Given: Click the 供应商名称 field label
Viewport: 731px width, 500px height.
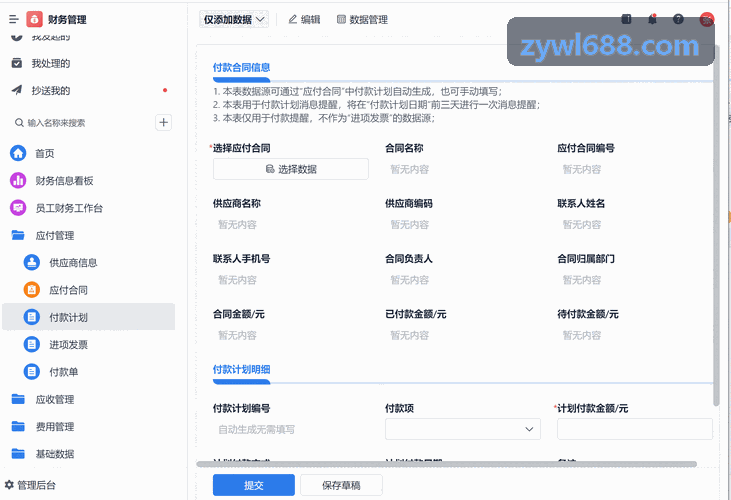Looking at the screenshot, I should tap(236, 203).
